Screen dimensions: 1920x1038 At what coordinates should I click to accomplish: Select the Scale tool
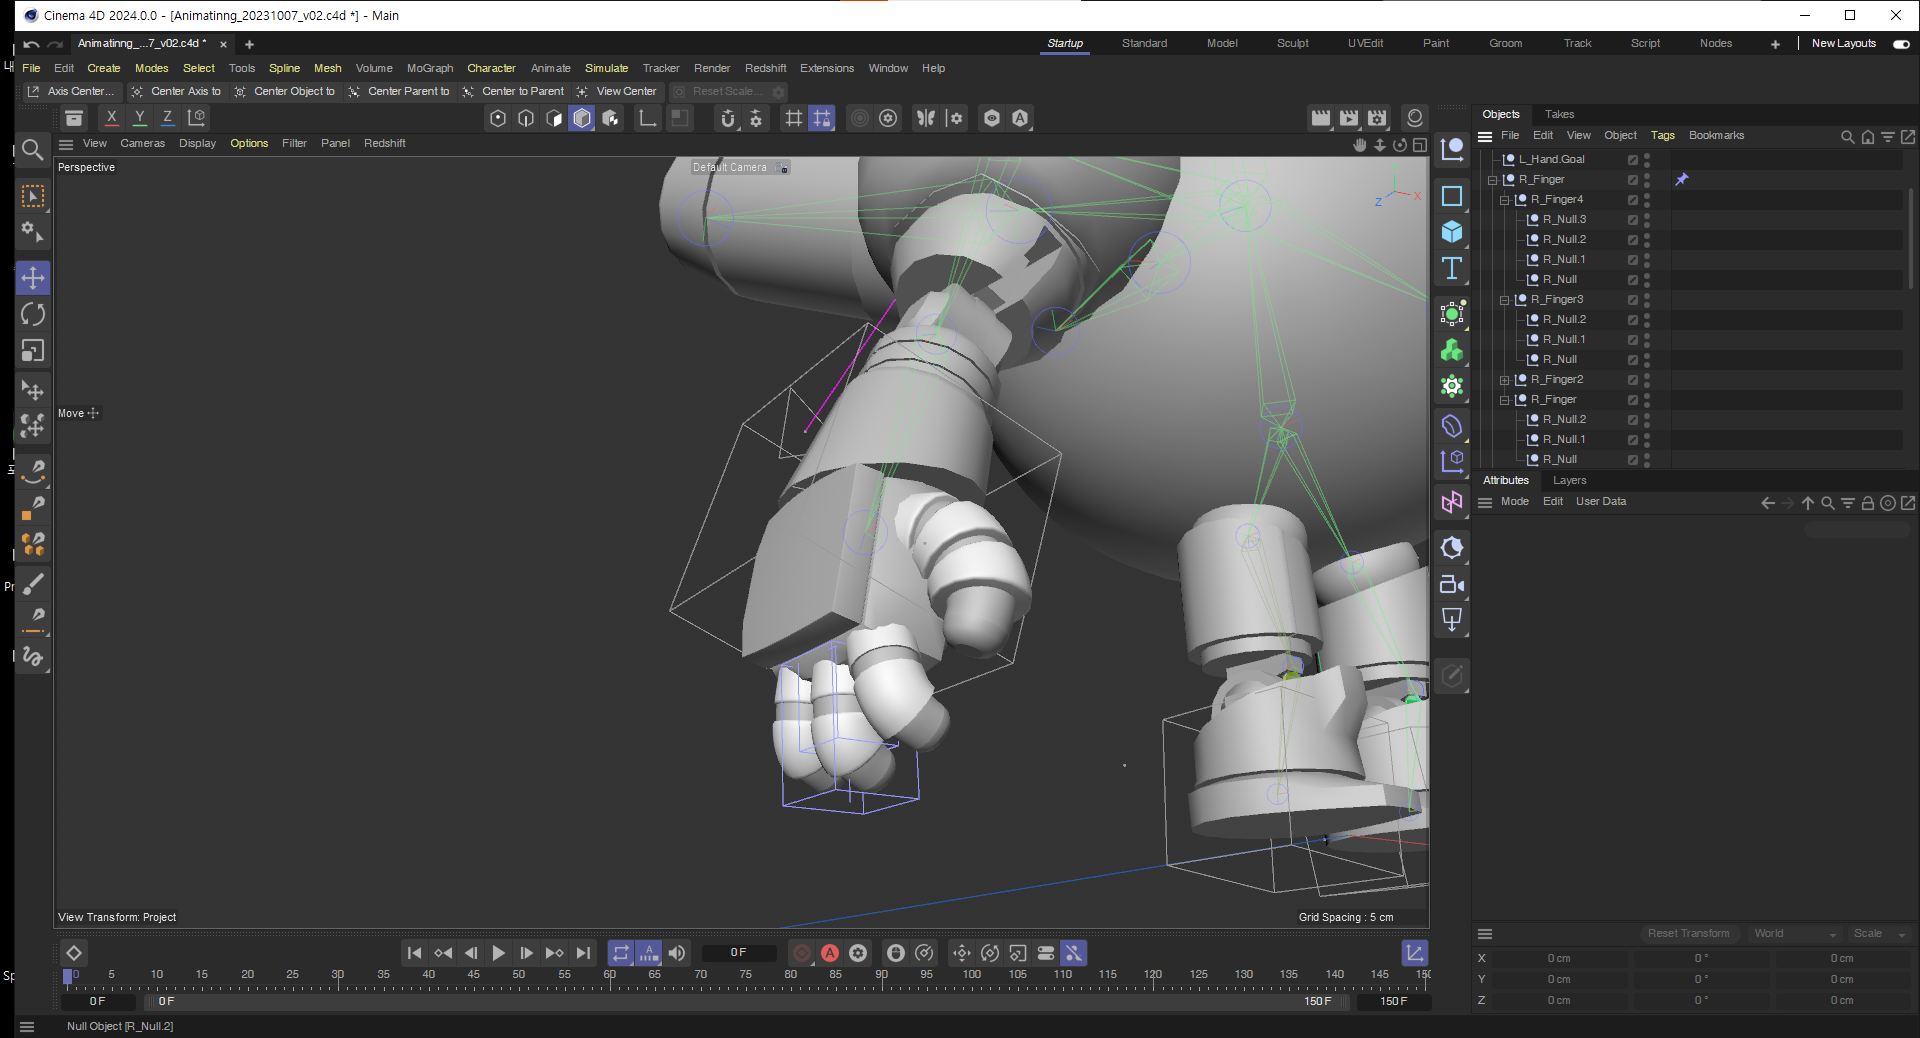tap(33, 351)
